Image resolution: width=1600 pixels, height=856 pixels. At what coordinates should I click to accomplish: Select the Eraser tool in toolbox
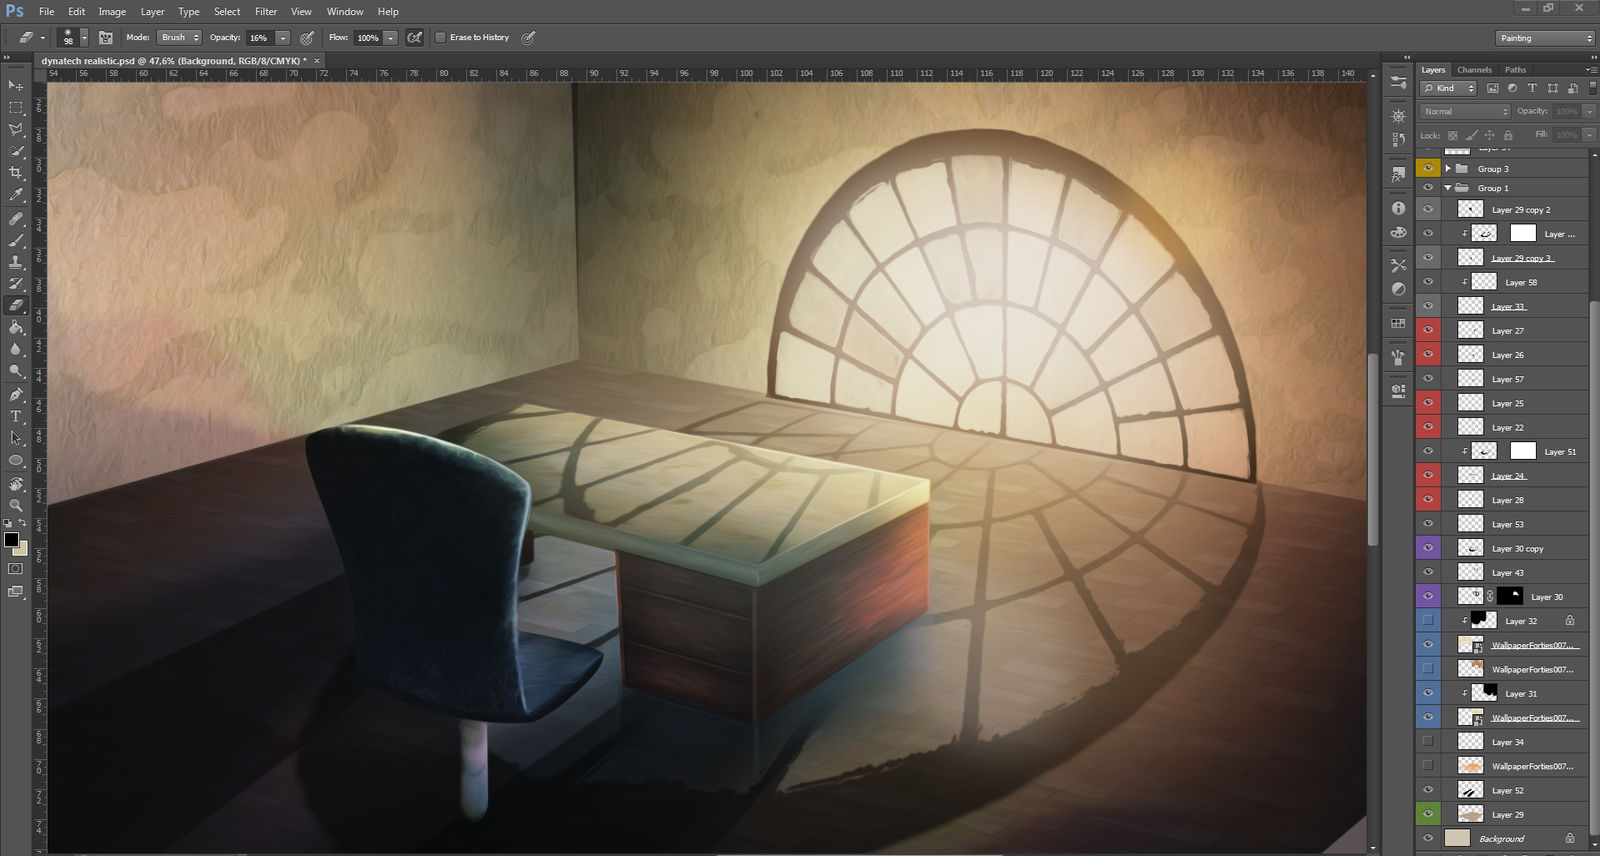pyautogui.click(x=16, y=306)
